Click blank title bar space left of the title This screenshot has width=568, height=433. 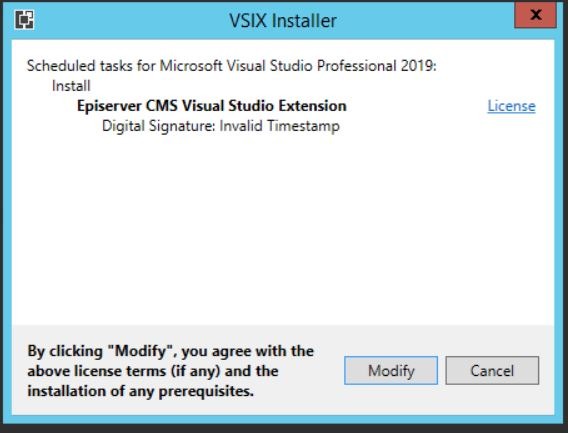130,21
